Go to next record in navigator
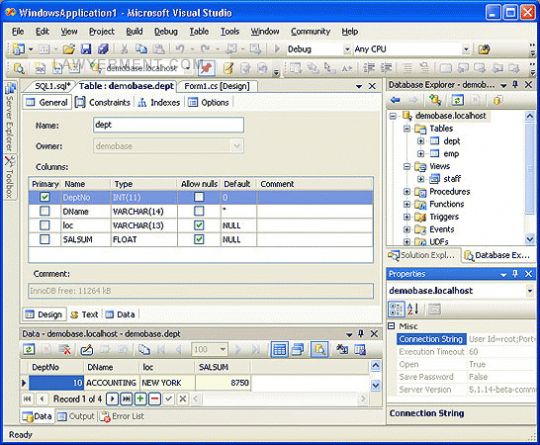This screenshot has width=540, height=445. tap(112, 399)
